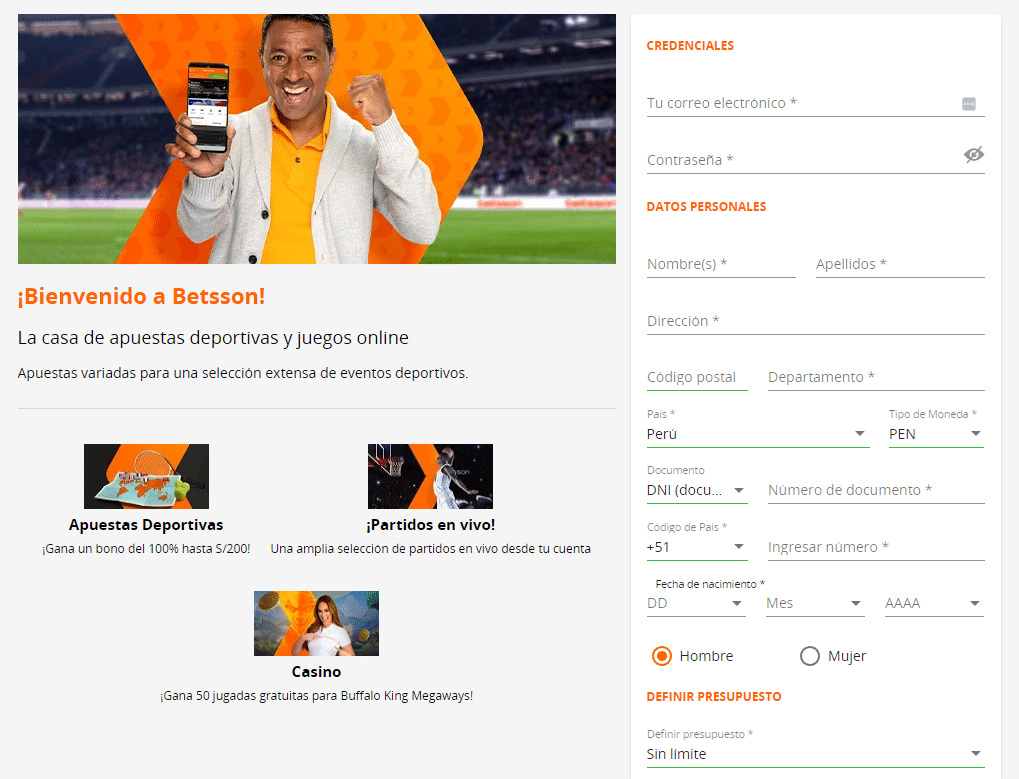Click the CREDENCIALES section heading
This screenshot has height=779, width=1019.
click(x=690, y=45)
